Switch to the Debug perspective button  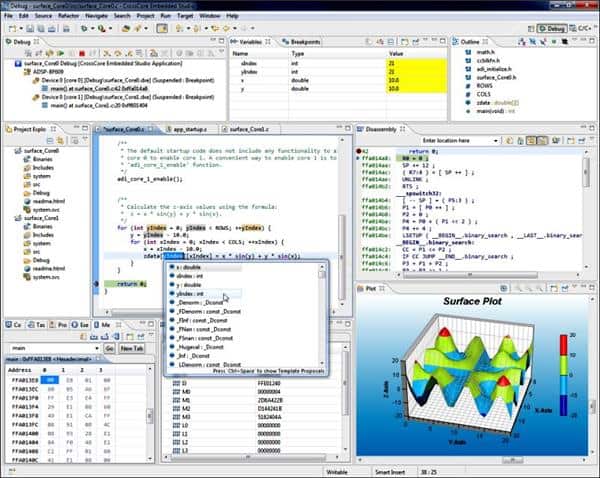(549, 29)
